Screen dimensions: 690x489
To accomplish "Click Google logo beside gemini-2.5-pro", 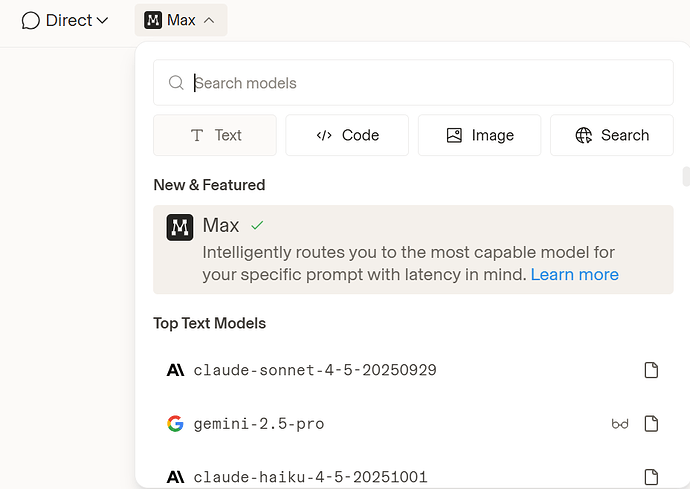I will click(175, 424).
